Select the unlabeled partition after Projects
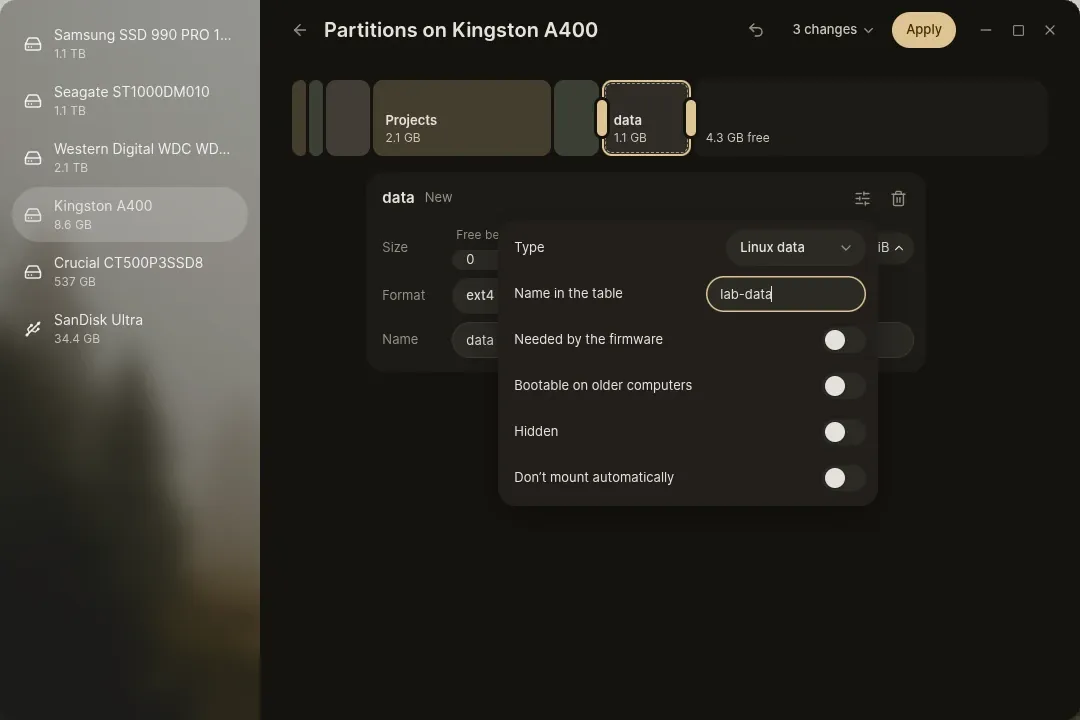This screenshot has width=1080, height=720. 577,118
